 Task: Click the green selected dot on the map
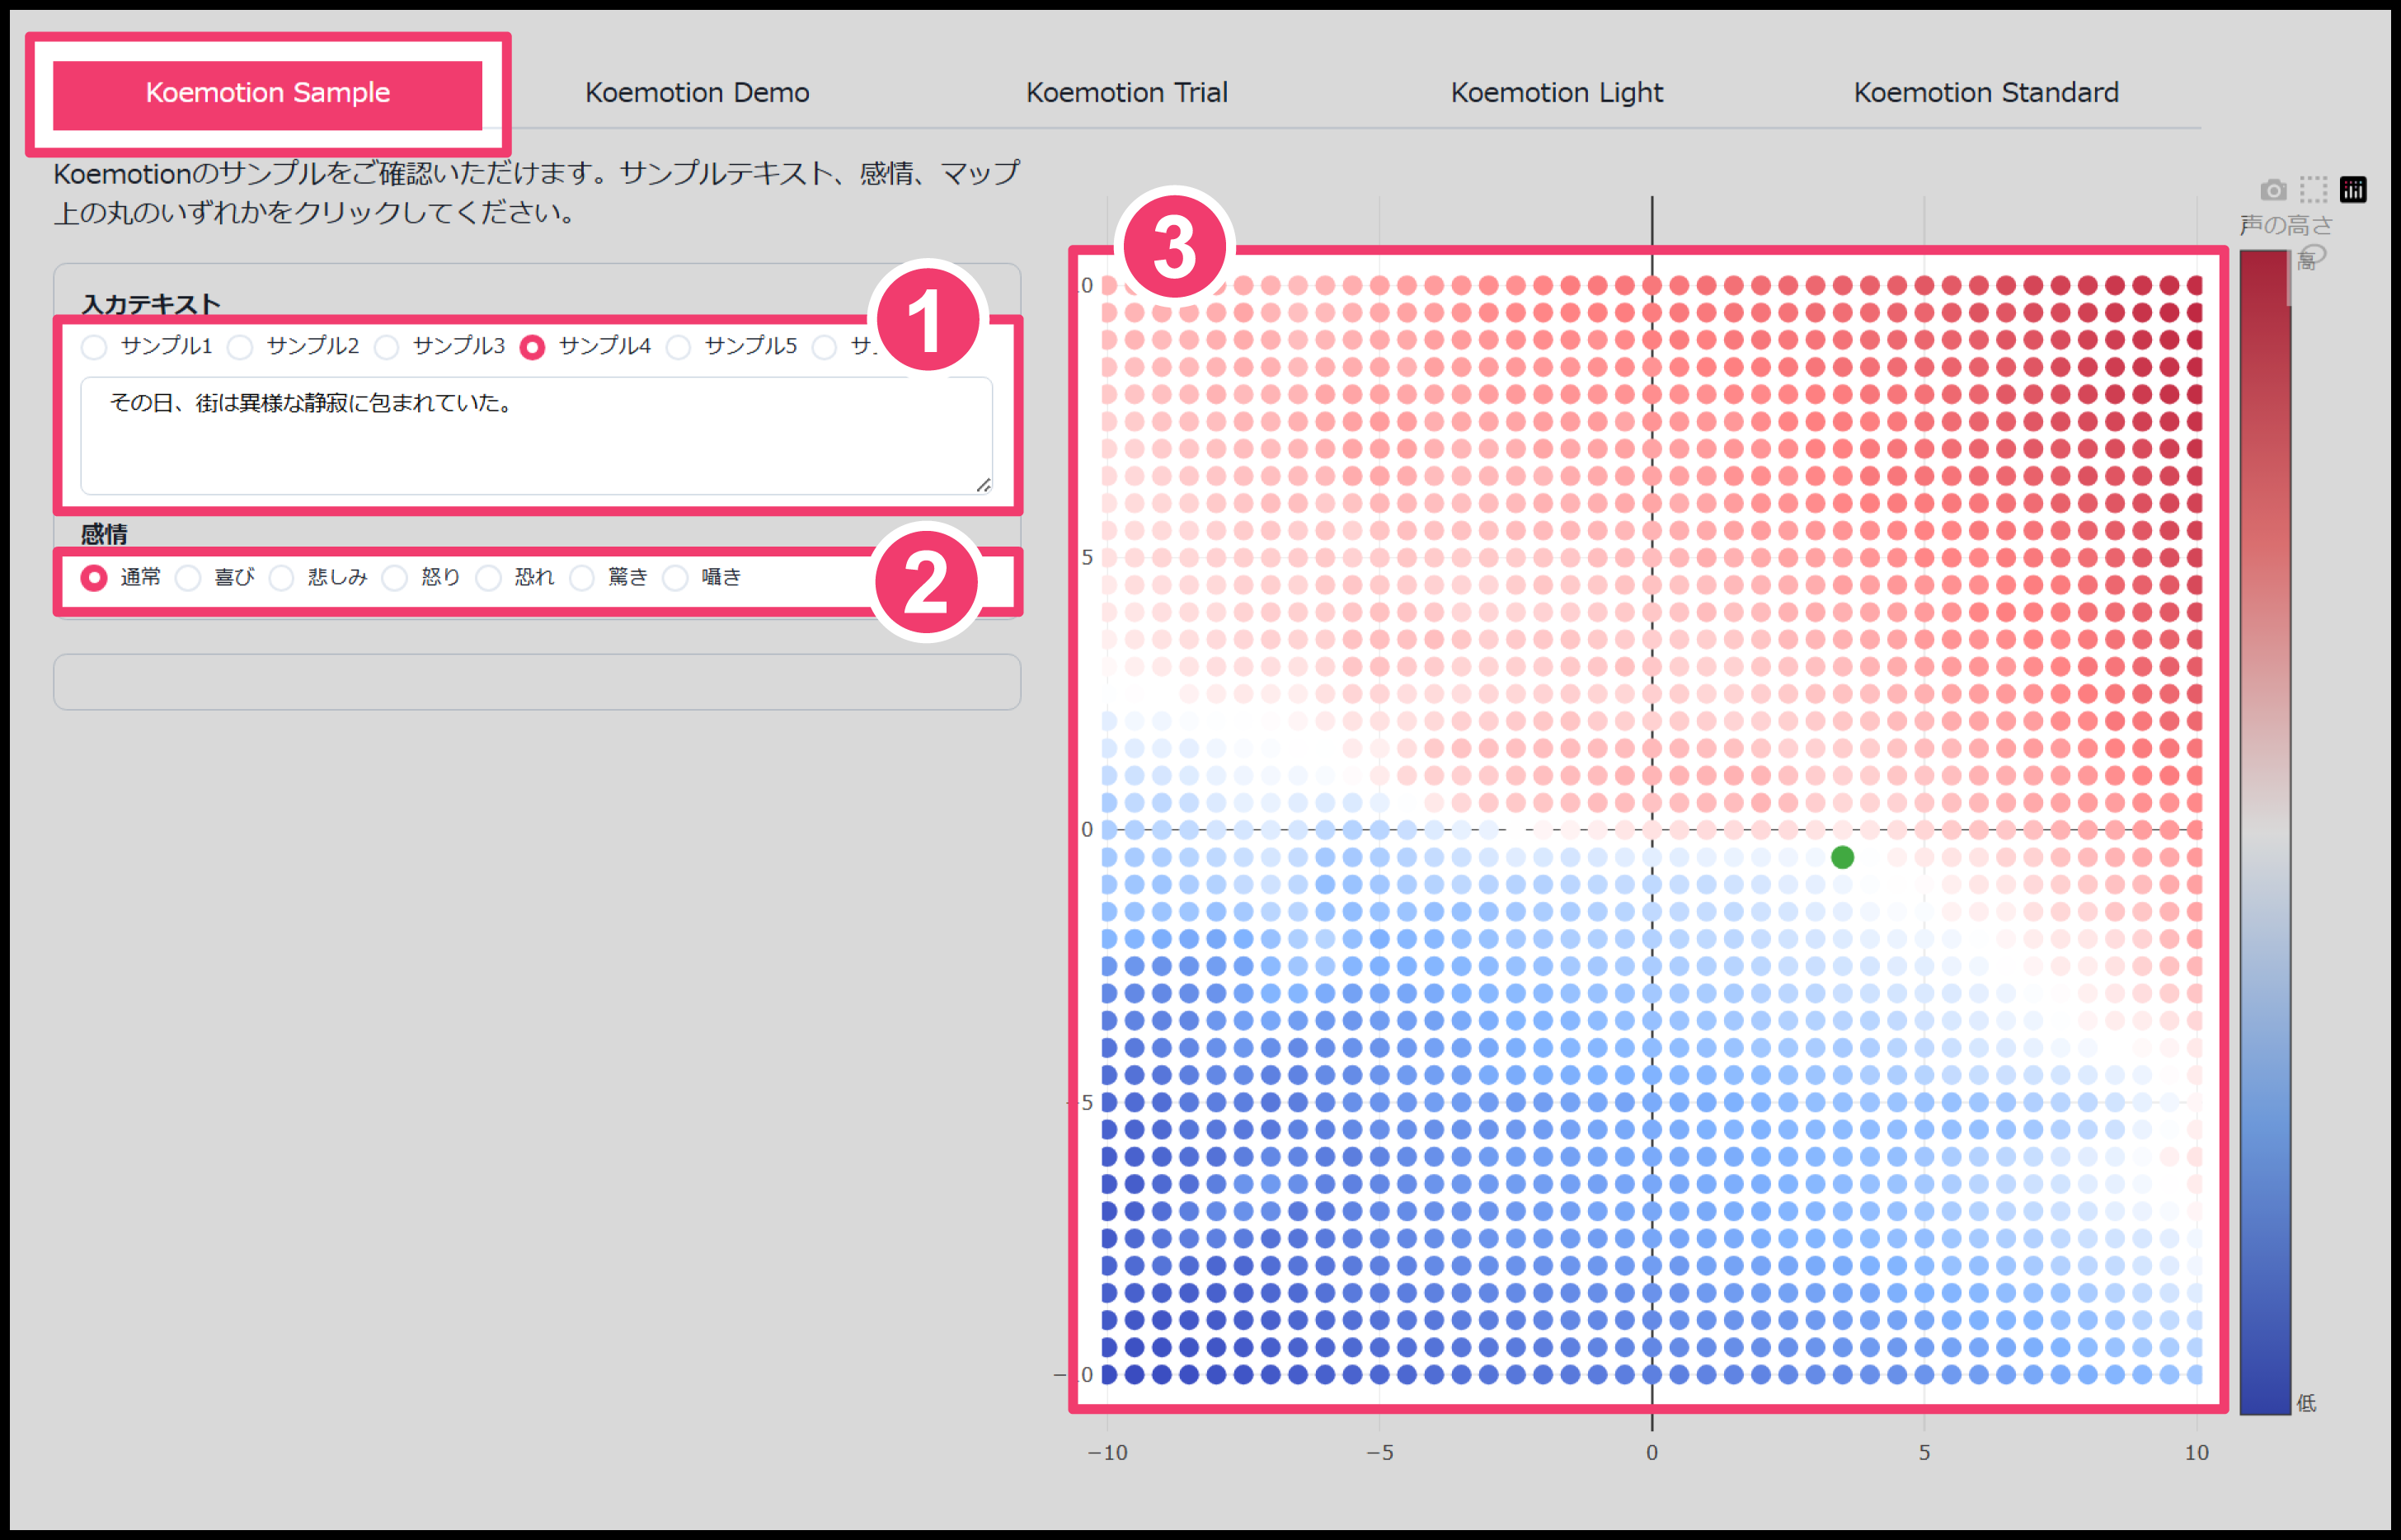[1842, 857]
